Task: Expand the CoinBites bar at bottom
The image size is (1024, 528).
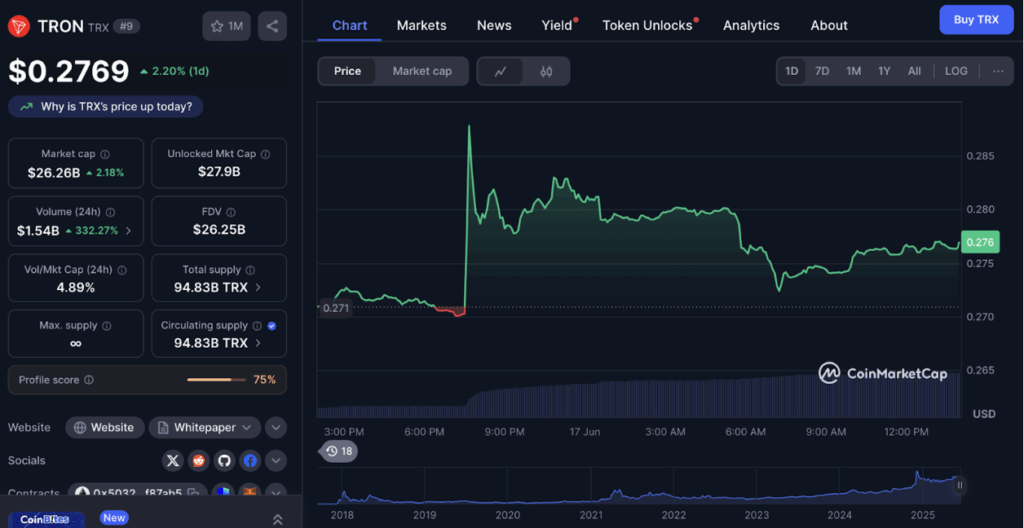Action: point(277,519)
